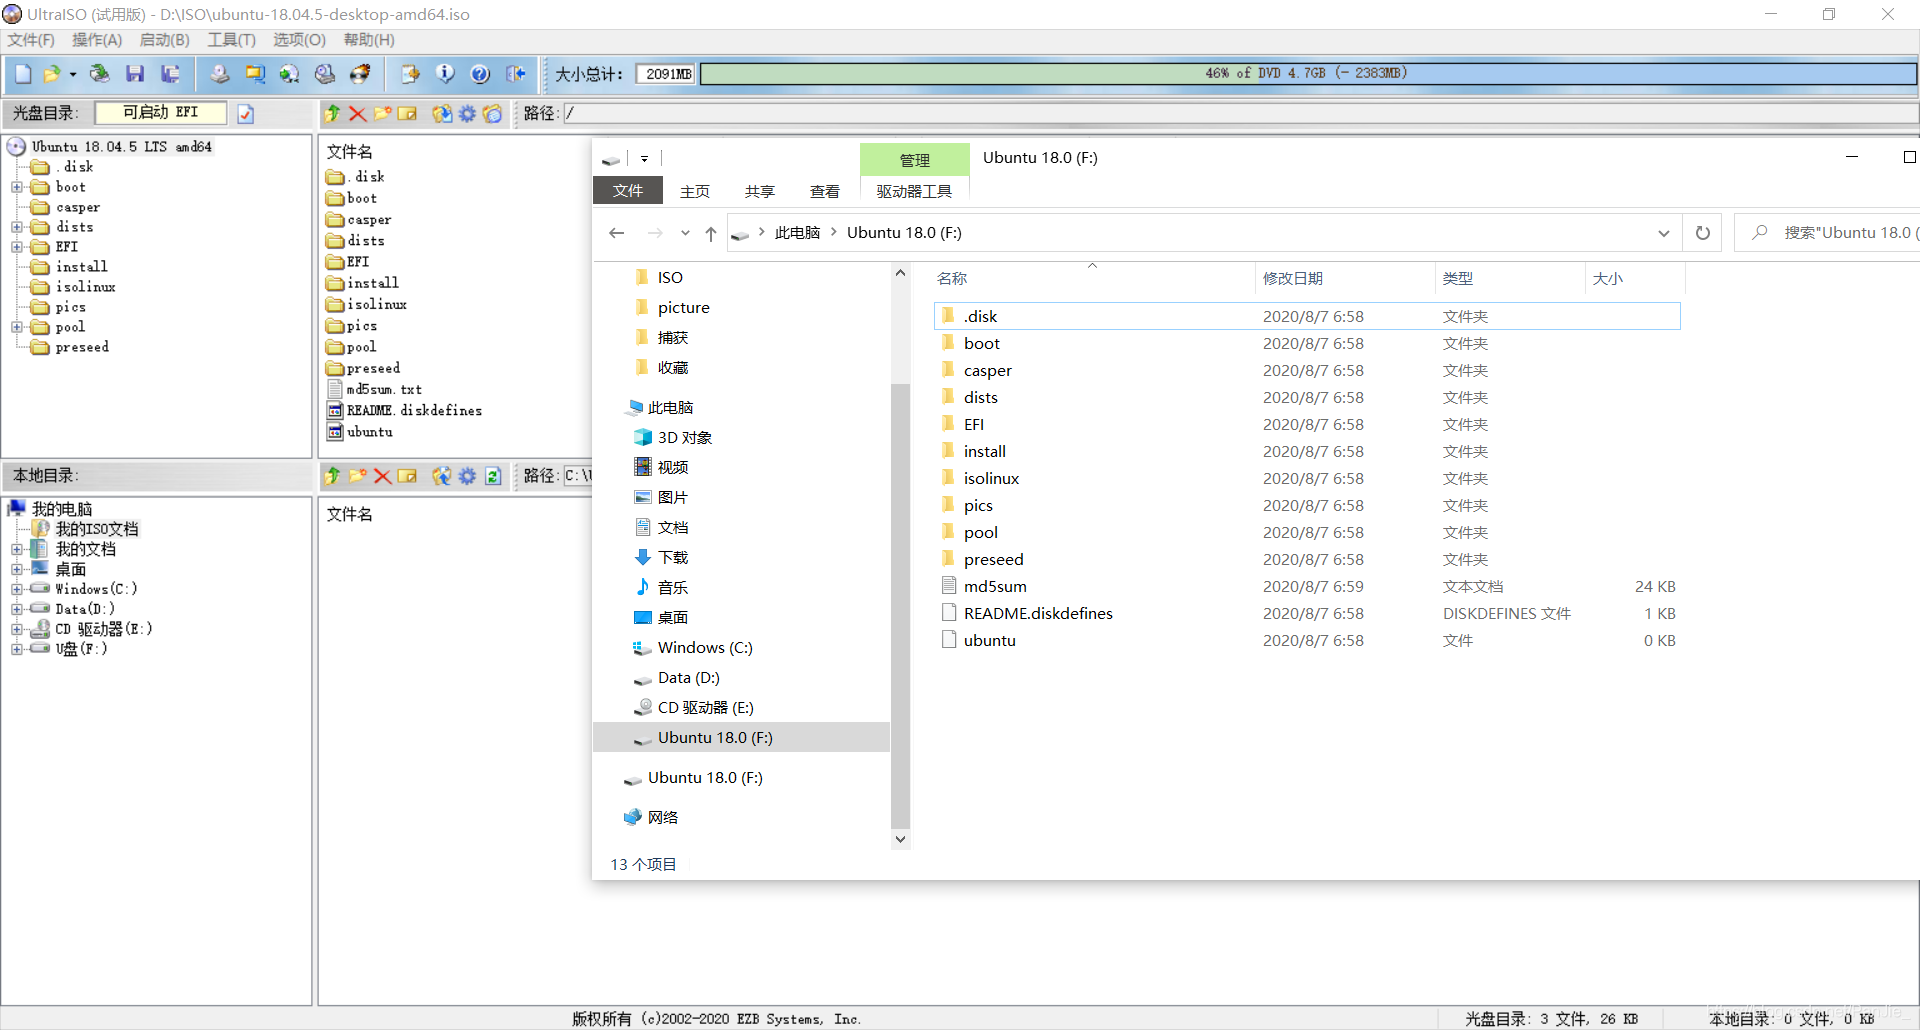The image size is (1920, 1030).
Task: Click the Rename icon in the disc directory toolbar
Action: click(407, 114)
